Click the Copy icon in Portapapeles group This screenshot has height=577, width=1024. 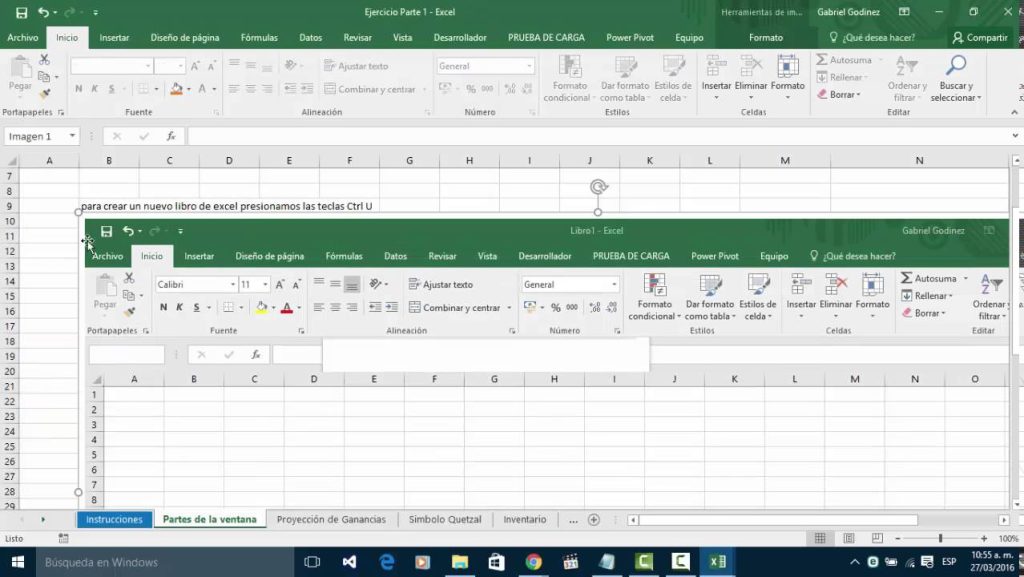[44, 76]
